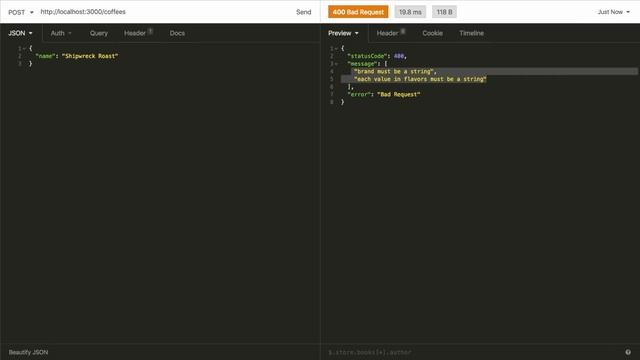
Task: Click "each value in flavors must be a string"
Action: [420, 79]
